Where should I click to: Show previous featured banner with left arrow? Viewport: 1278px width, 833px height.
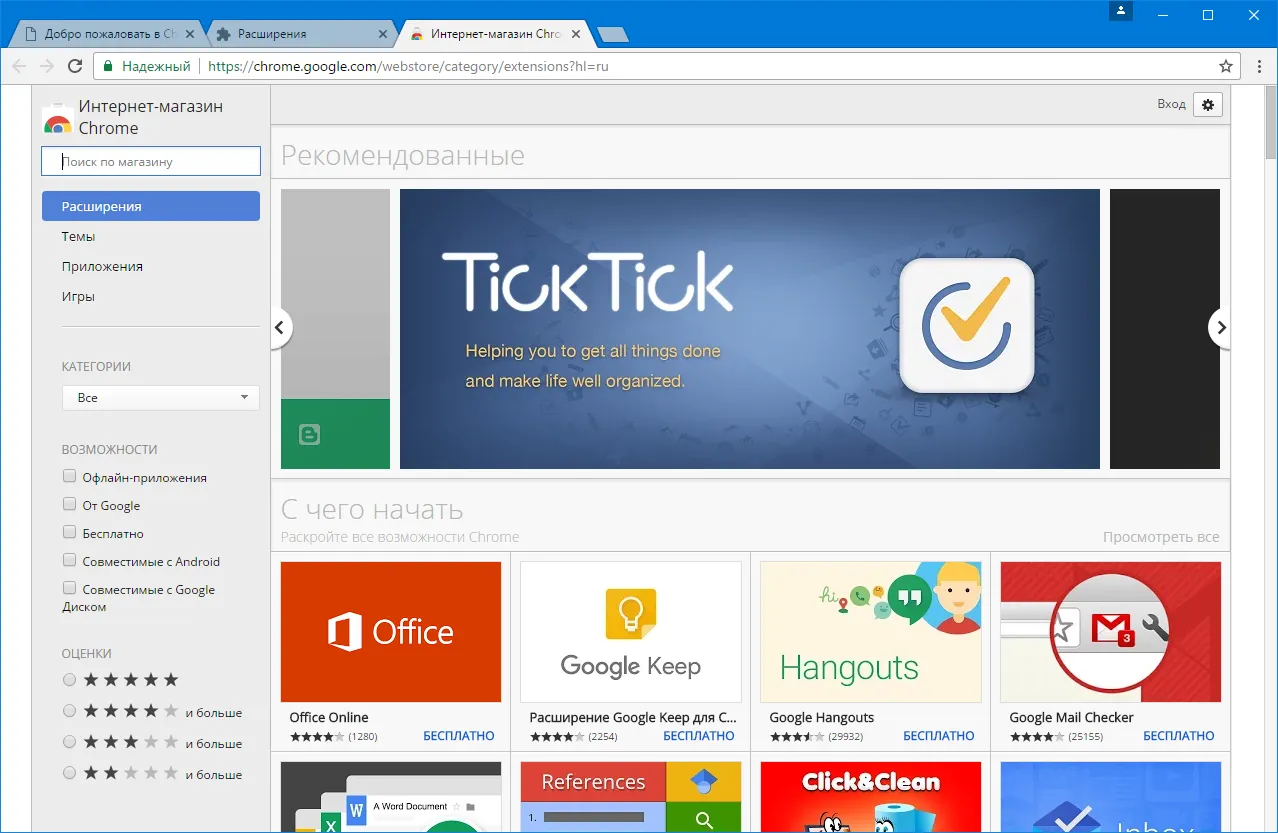coord(280,328)
